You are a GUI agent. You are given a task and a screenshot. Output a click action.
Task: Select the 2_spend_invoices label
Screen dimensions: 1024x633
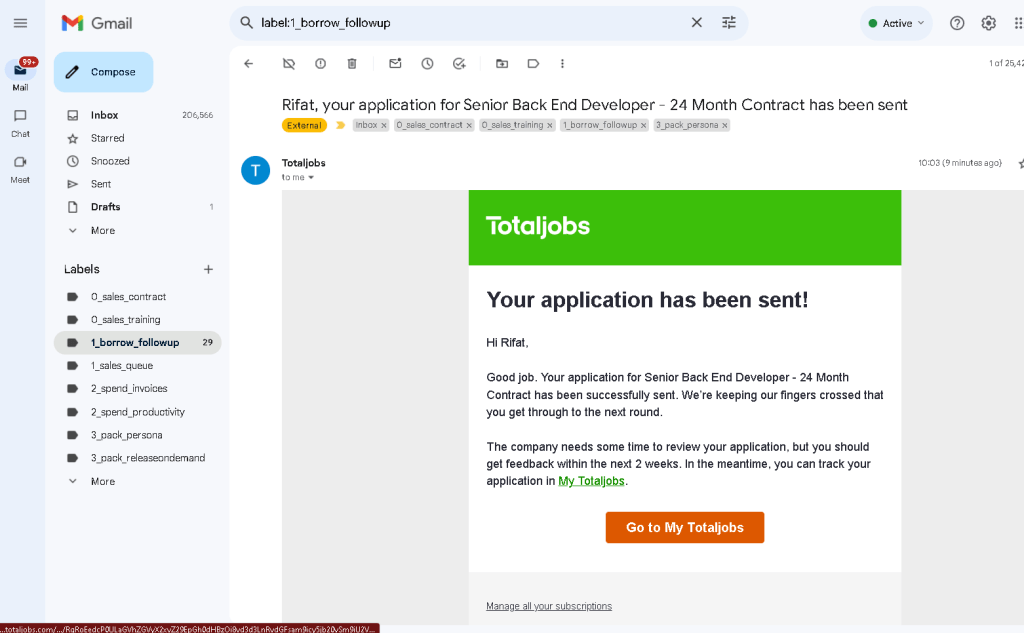[138, 389]
